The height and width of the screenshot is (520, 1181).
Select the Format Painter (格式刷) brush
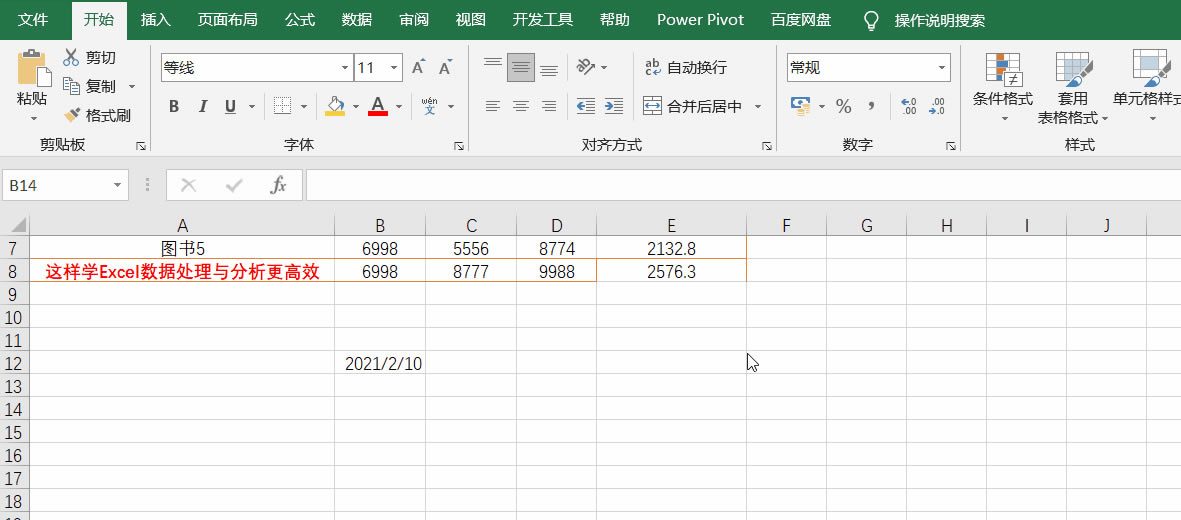click(72, 116)
